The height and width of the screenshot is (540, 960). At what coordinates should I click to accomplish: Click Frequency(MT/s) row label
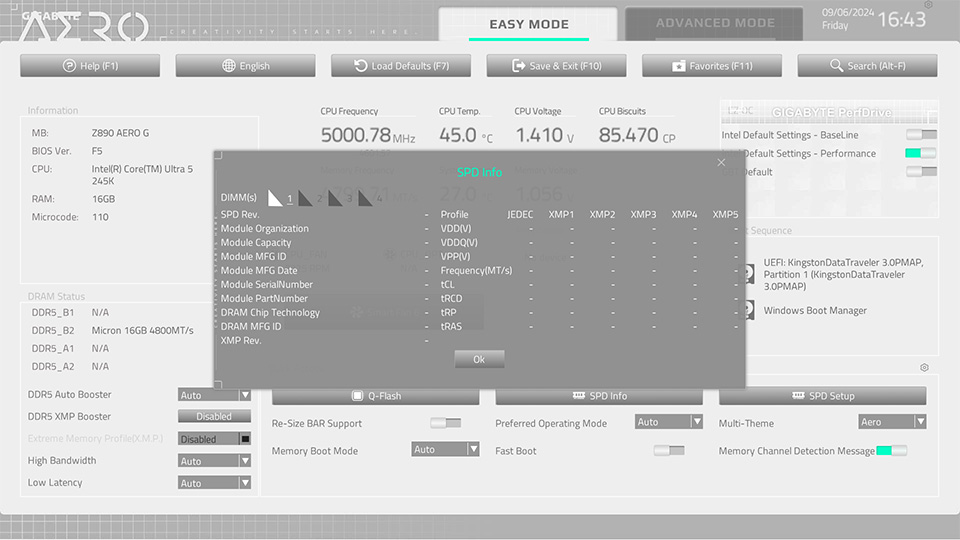(476, 271)
